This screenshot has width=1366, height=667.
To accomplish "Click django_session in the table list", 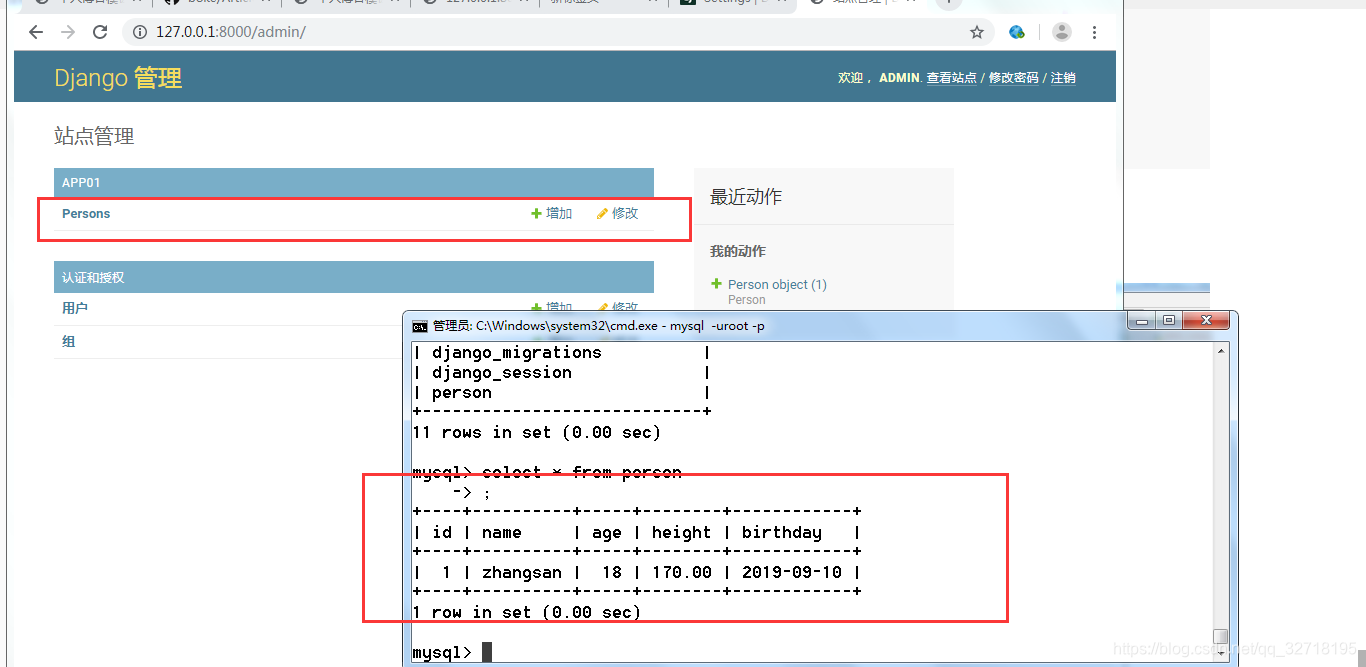I will click(x=502, y=372).
